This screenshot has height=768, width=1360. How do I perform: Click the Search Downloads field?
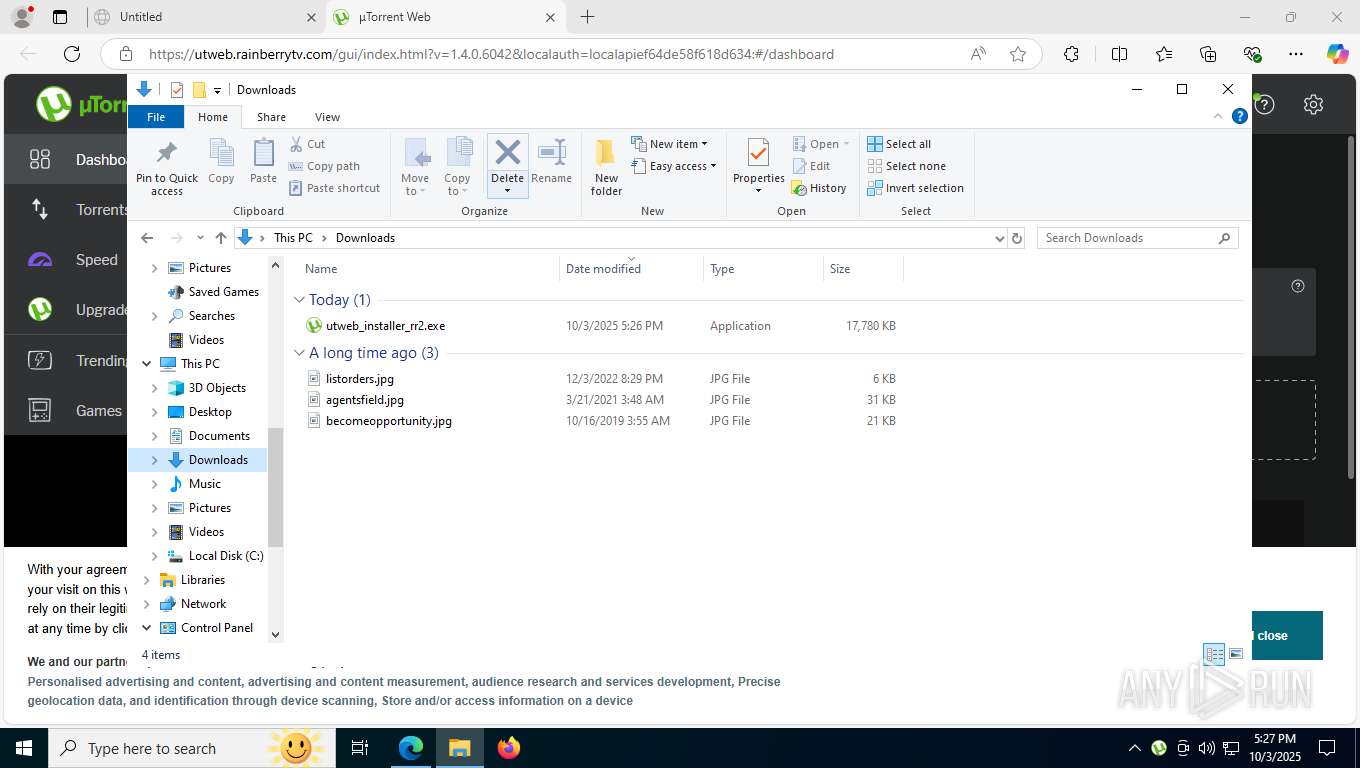[1137, 238]
